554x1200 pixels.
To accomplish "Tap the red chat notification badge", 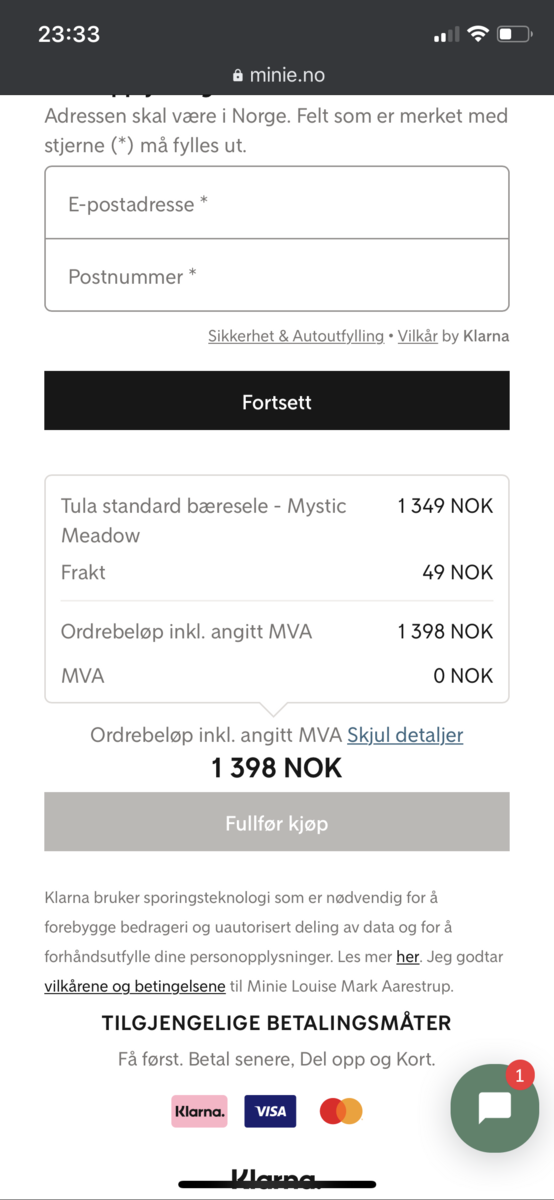I will [x=520, y=1076].
